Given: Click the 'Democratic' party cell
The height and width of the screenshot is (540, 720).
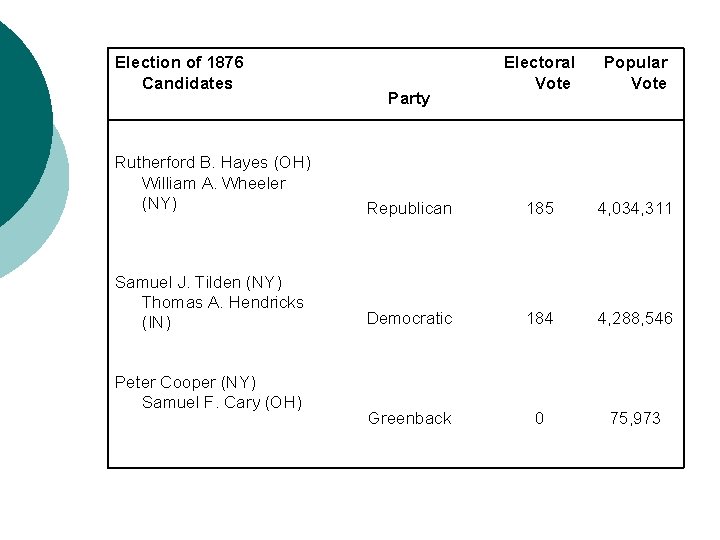Looking at the screenshot, I should (x=409, y=318).
